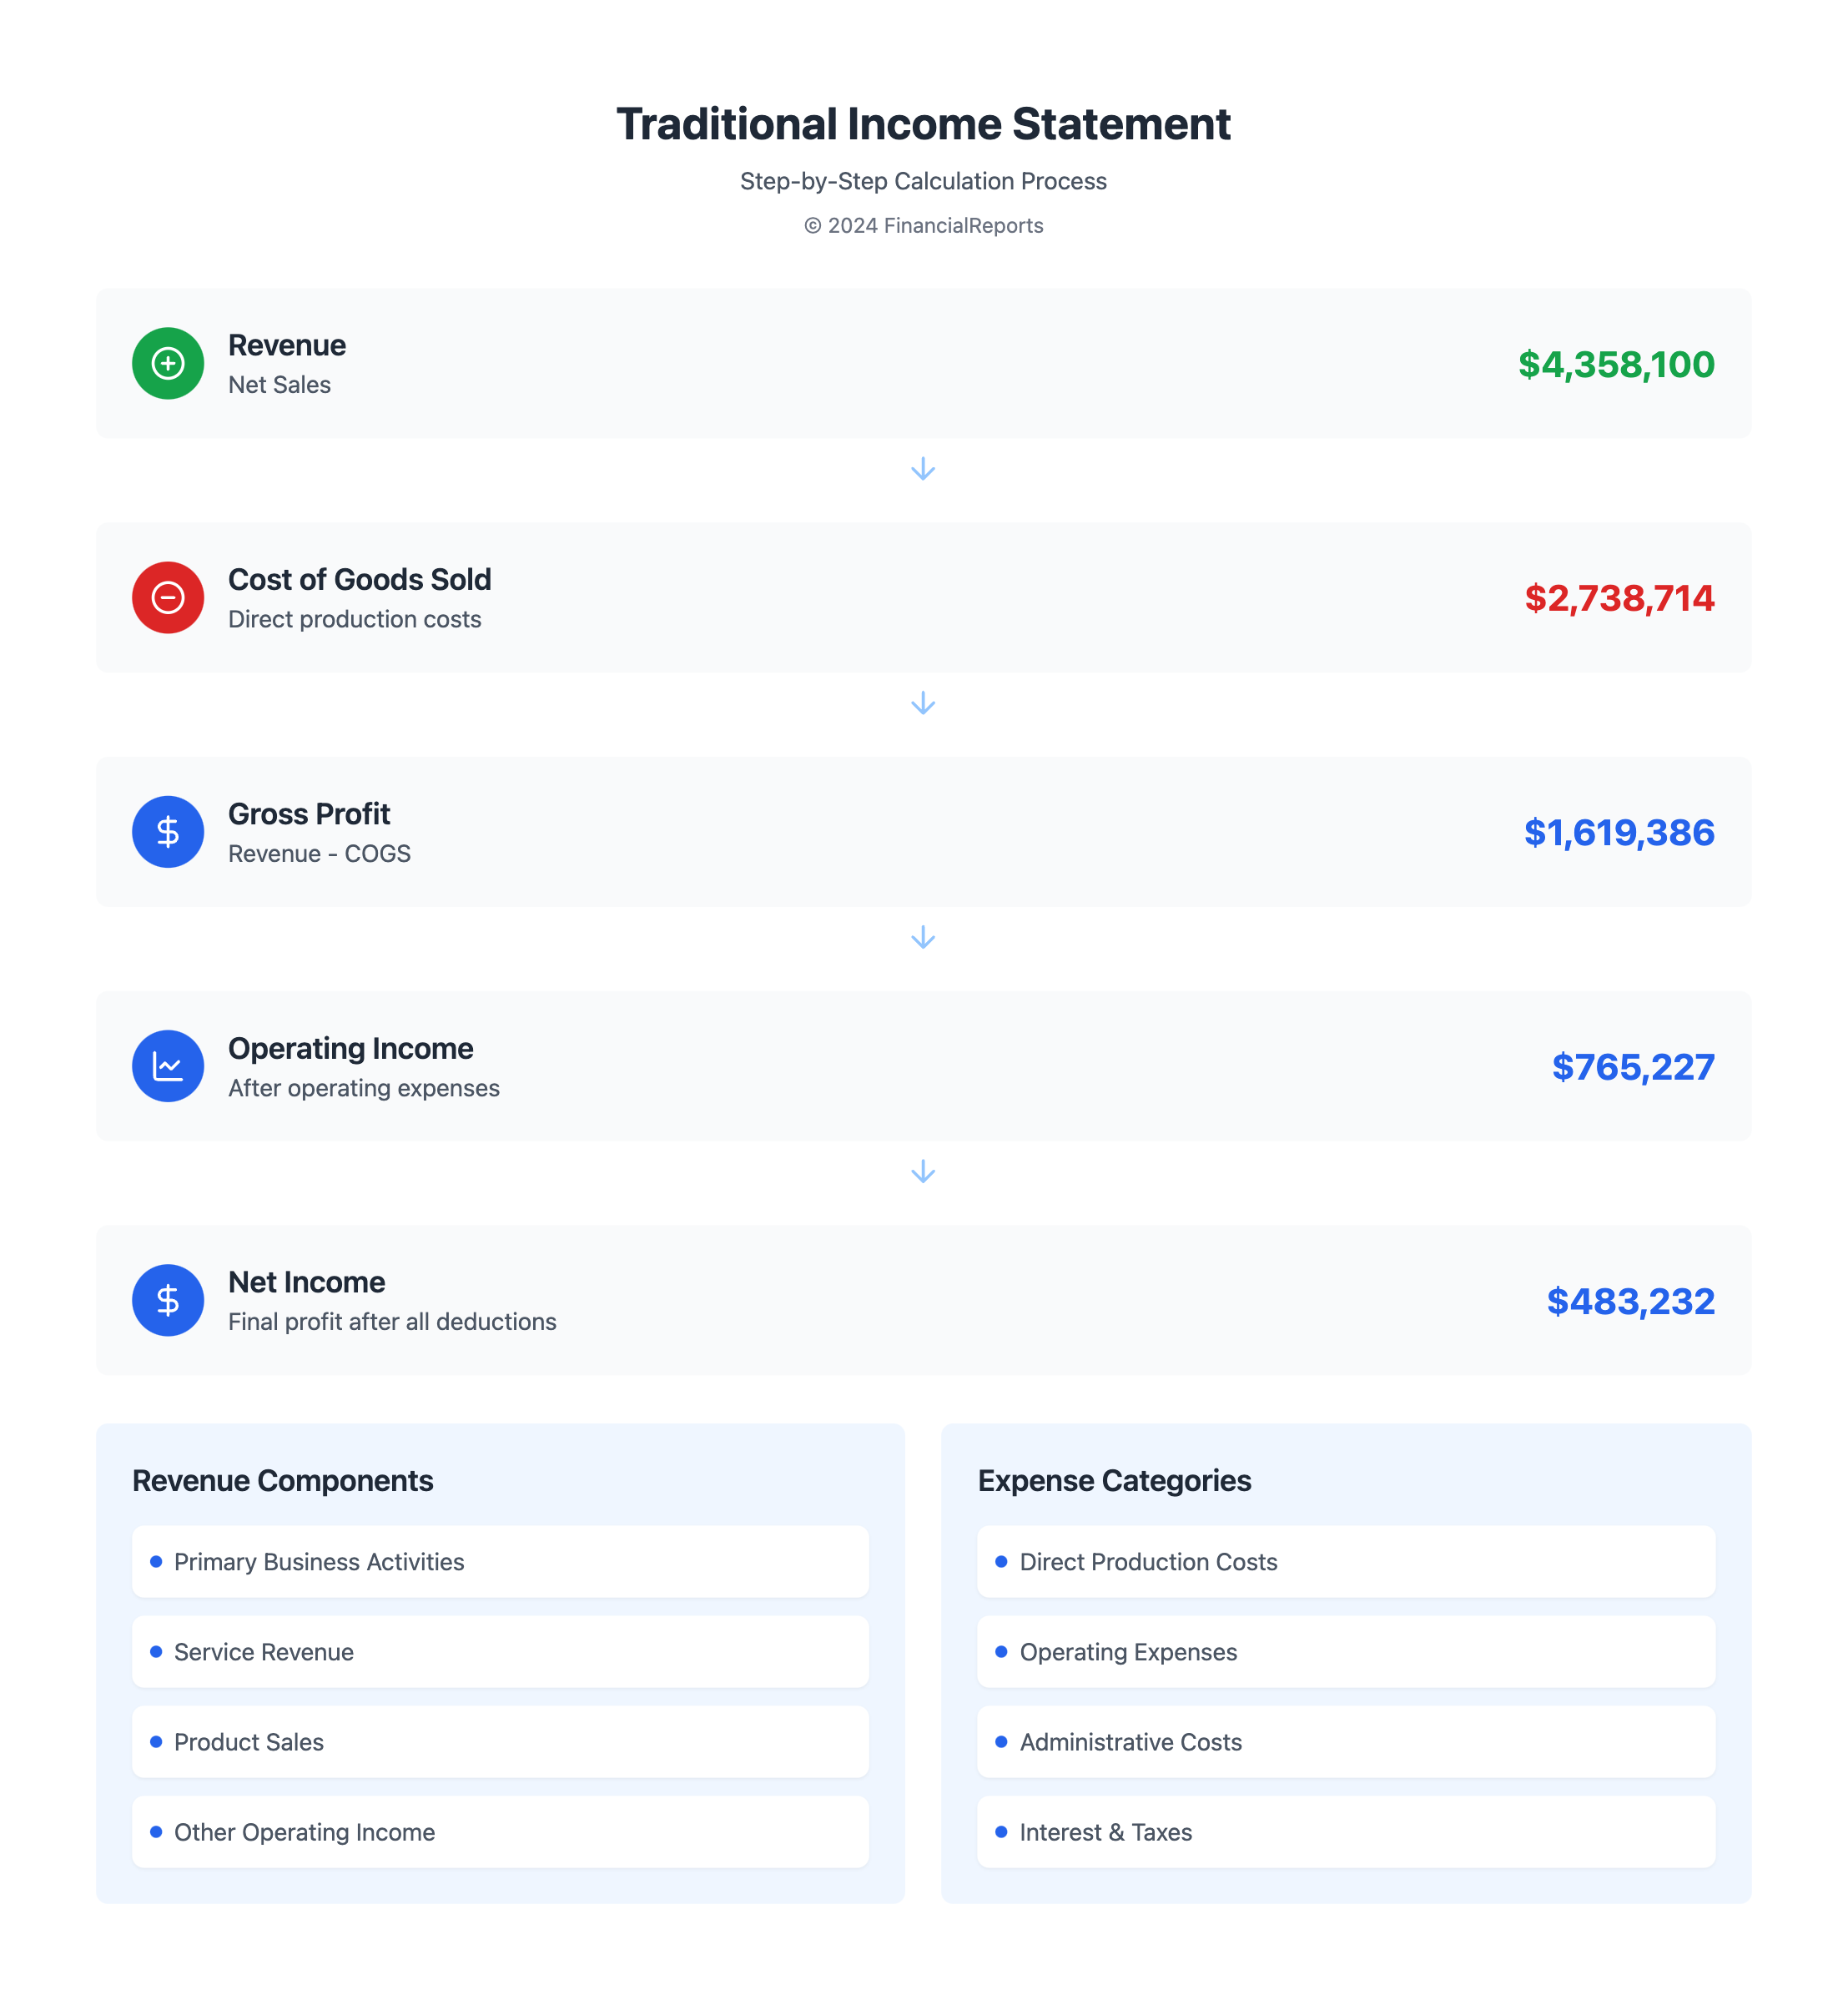This screenshot has width=1848, height=2000.
Task: Select the Service Revenue list item
Action: coord(264,1651)
